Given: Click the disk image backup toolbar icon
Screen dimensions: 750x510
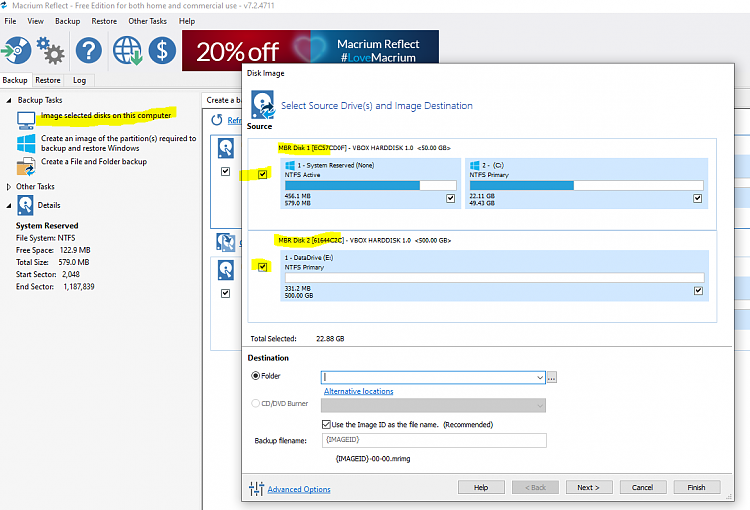Looking at the screenshot, I should (16, 50).
